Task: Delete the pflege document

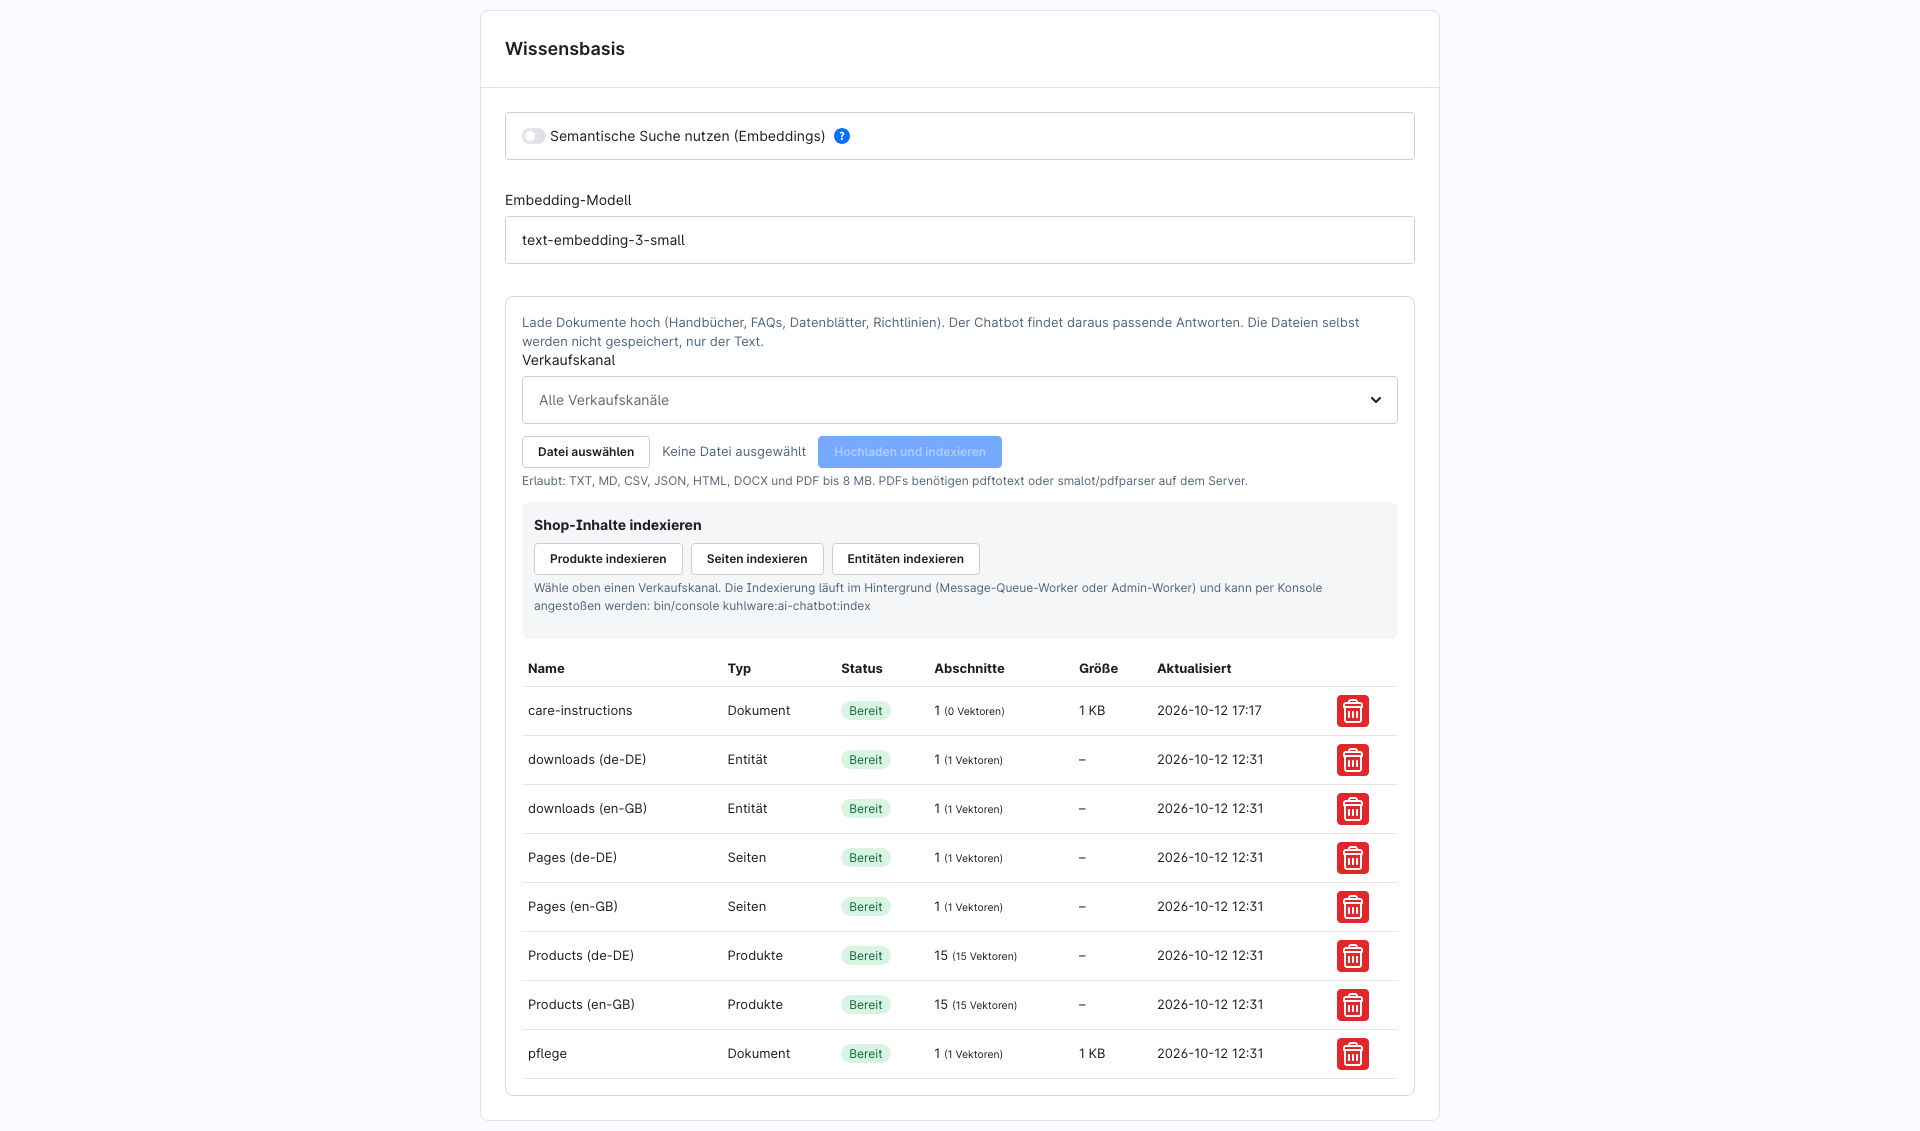Action: [1352, 1054]
